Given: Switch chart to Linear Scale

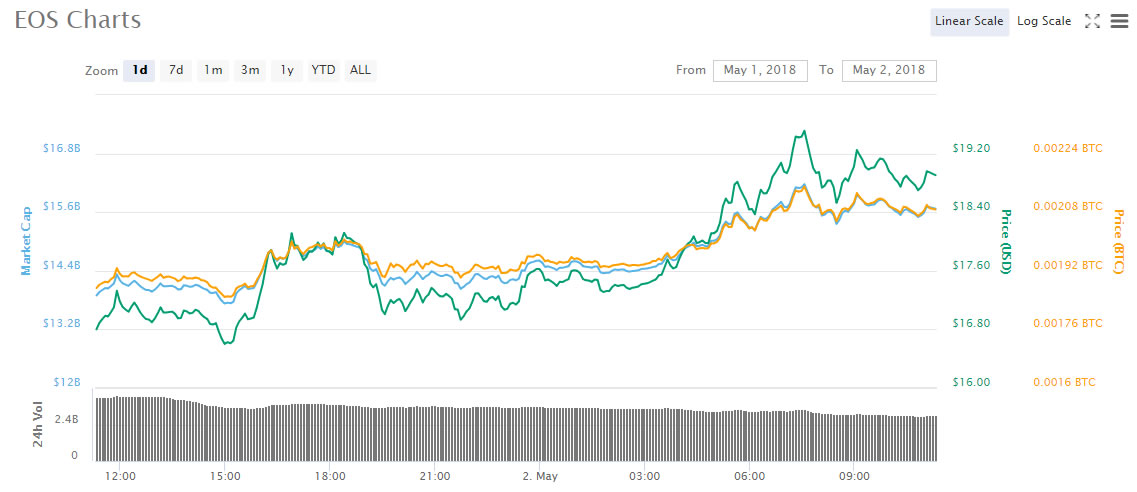Looking at the screenshot, I should coord(968,21).
